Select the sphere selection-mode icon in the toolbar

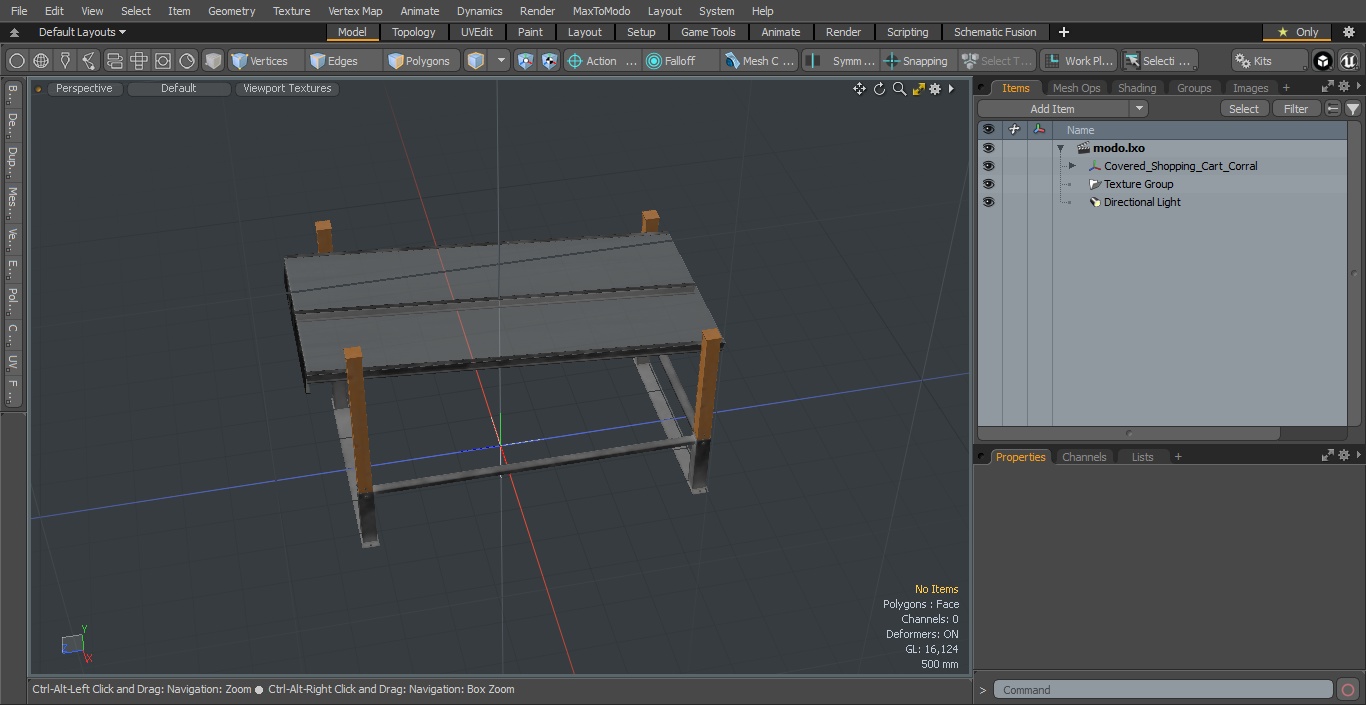[x=17, y=61]
